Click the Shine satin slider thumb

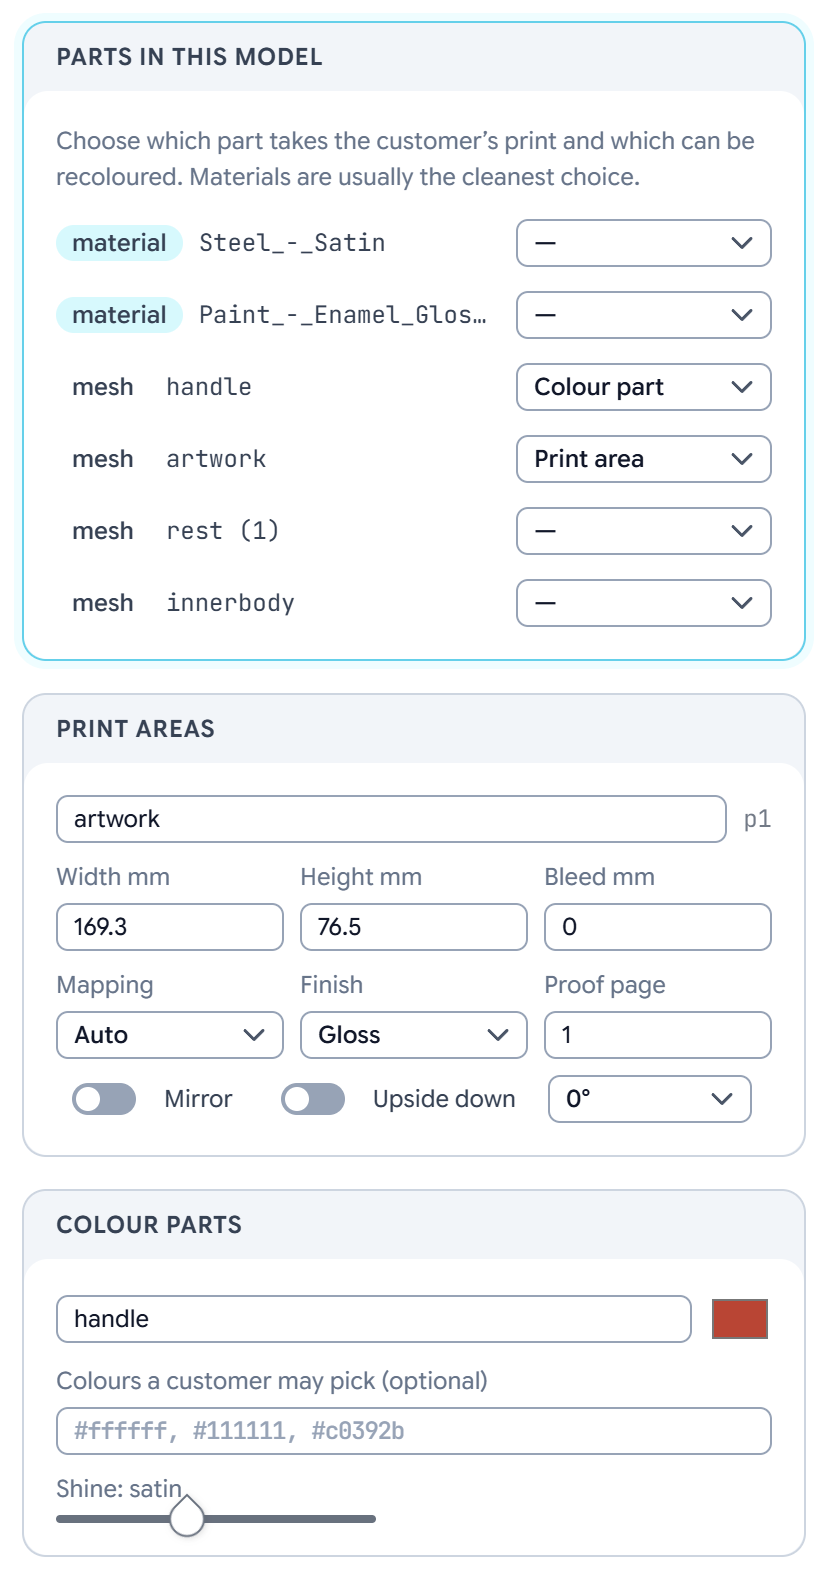pyautogui.click(x=187, y=1517)
